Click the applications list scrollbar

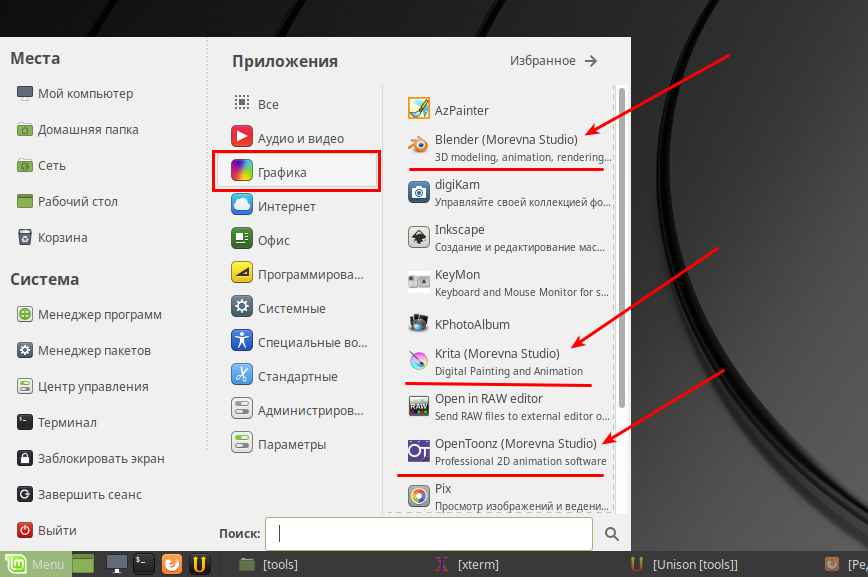coord(622,248)
